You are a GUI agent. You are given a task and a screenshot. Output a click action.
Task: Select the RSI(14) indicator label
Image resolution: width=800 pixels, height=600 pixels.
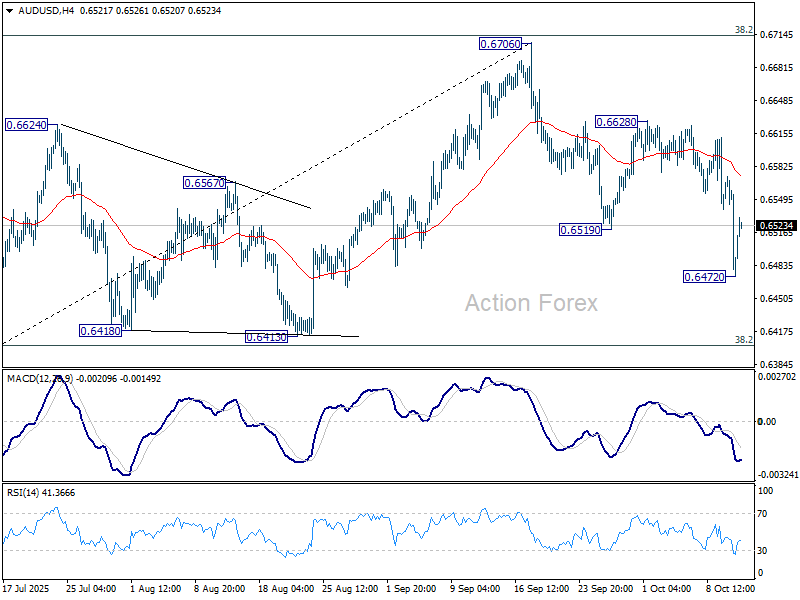pyautogui.click(x=25, y=493)
